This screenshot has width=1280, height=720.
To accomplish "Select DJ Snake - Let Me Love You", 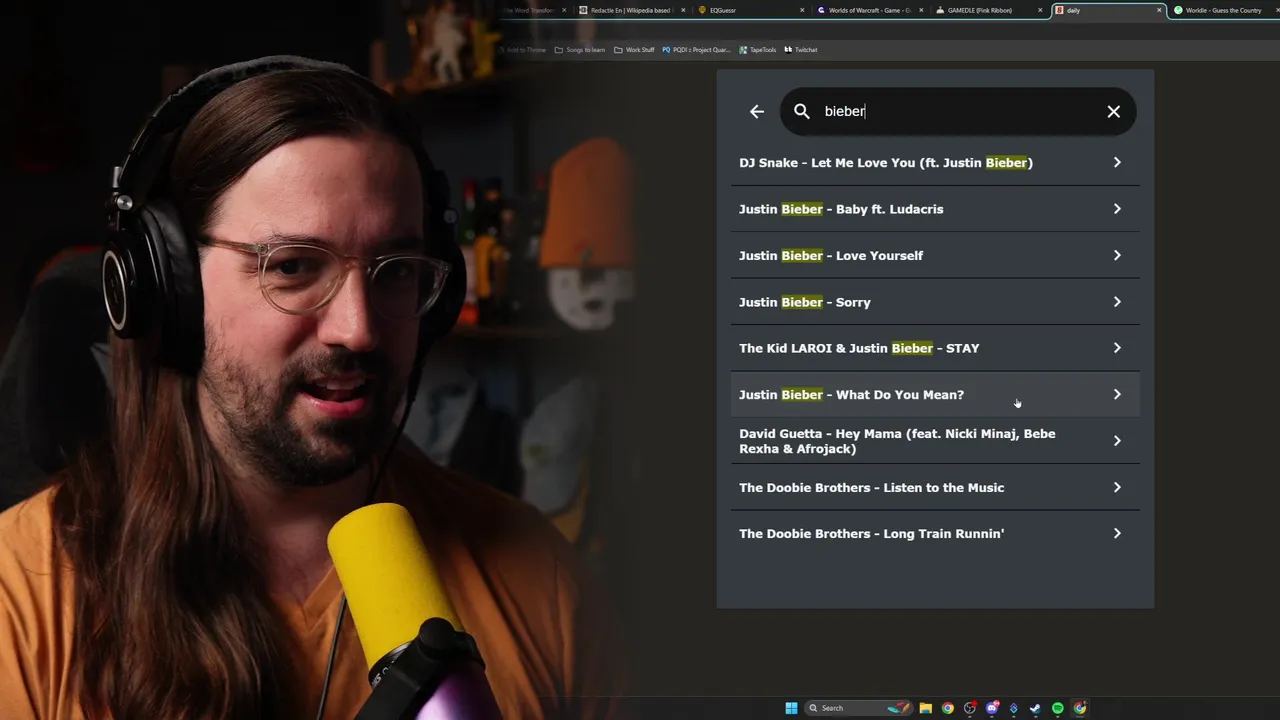I will [x=935, y=163].
